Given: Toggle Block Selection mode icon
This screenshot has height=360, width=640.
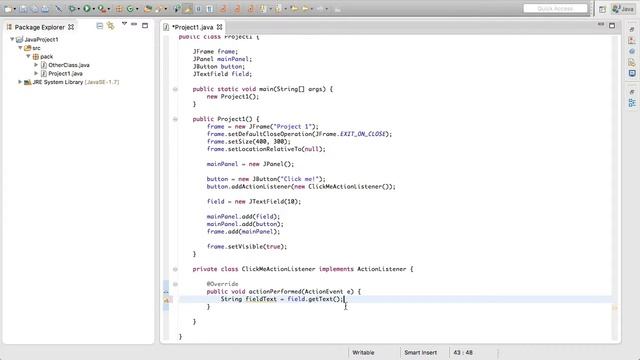Looking at the screenshot, I should (x=198, y=9).
